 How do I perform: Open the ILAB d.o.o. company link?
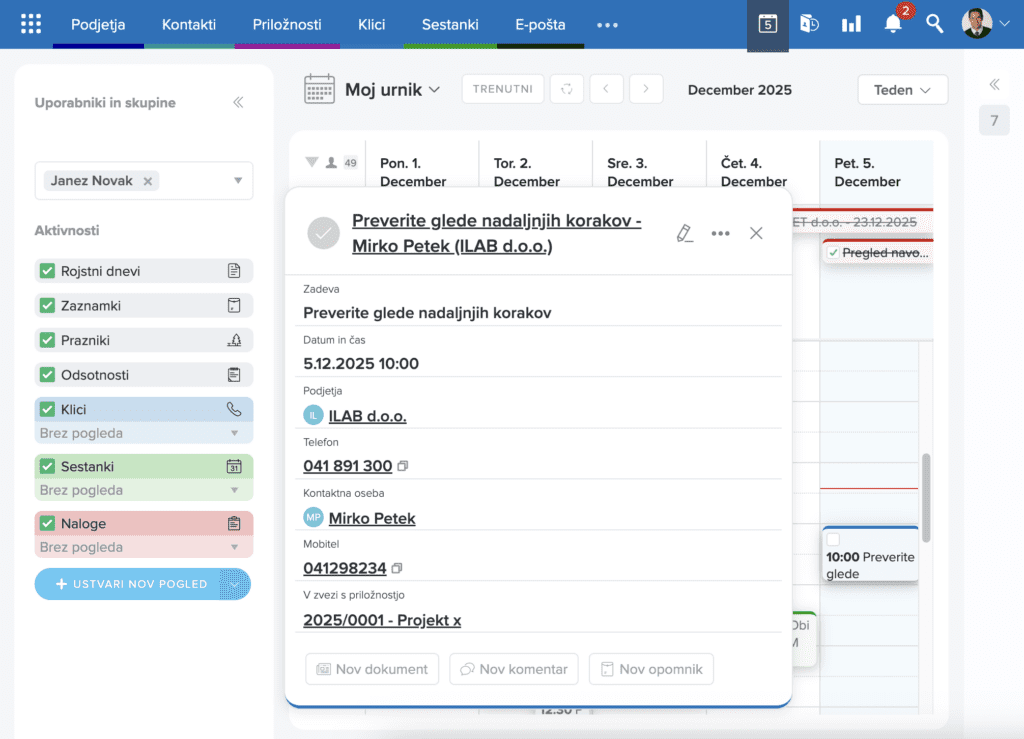(367, 416)
